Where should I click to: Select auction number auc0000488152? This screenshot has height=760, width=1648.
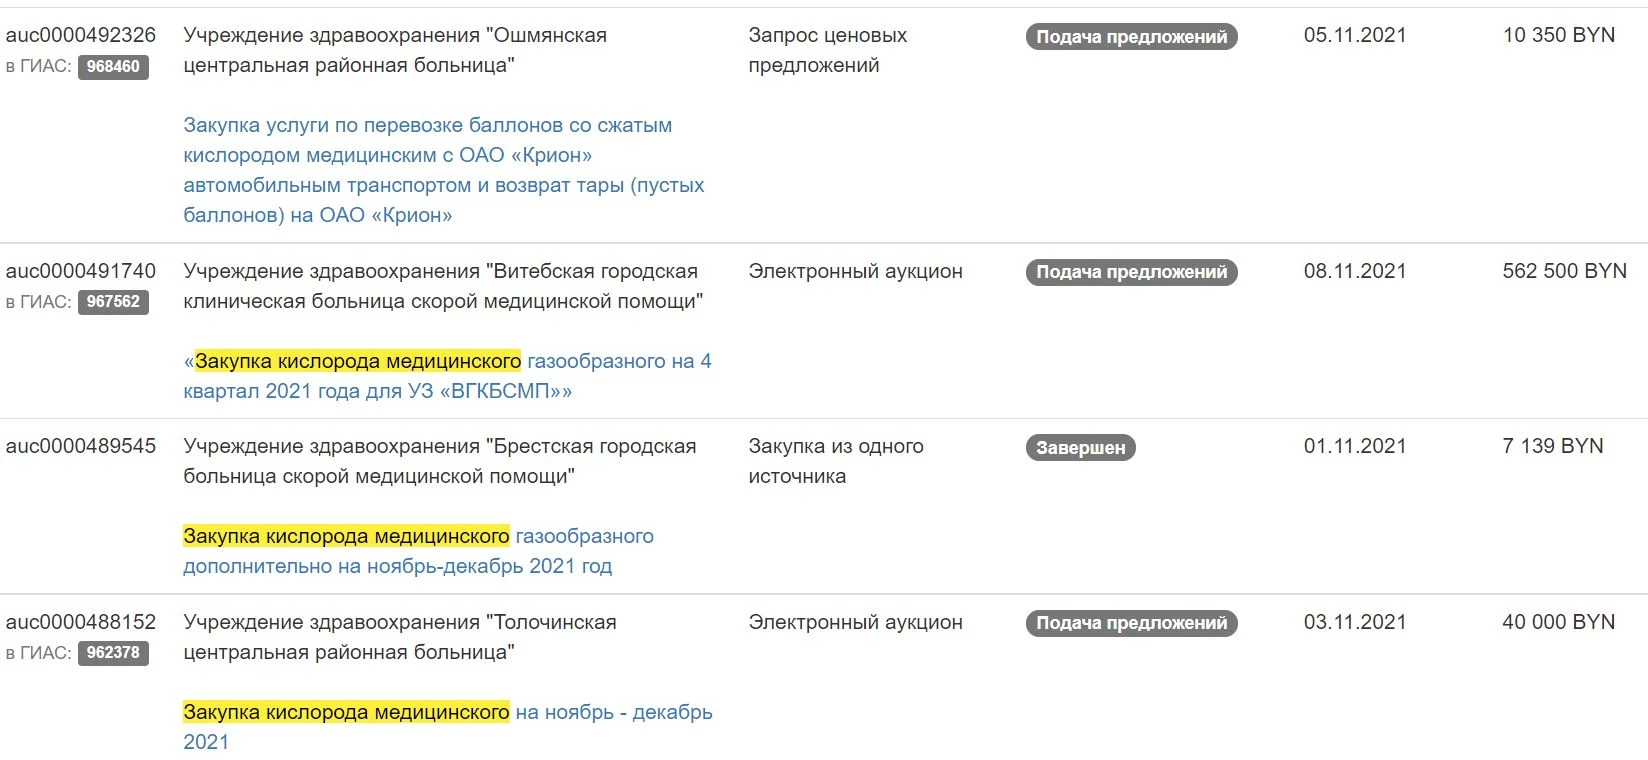pyautogui.click(x=81, y=622)
